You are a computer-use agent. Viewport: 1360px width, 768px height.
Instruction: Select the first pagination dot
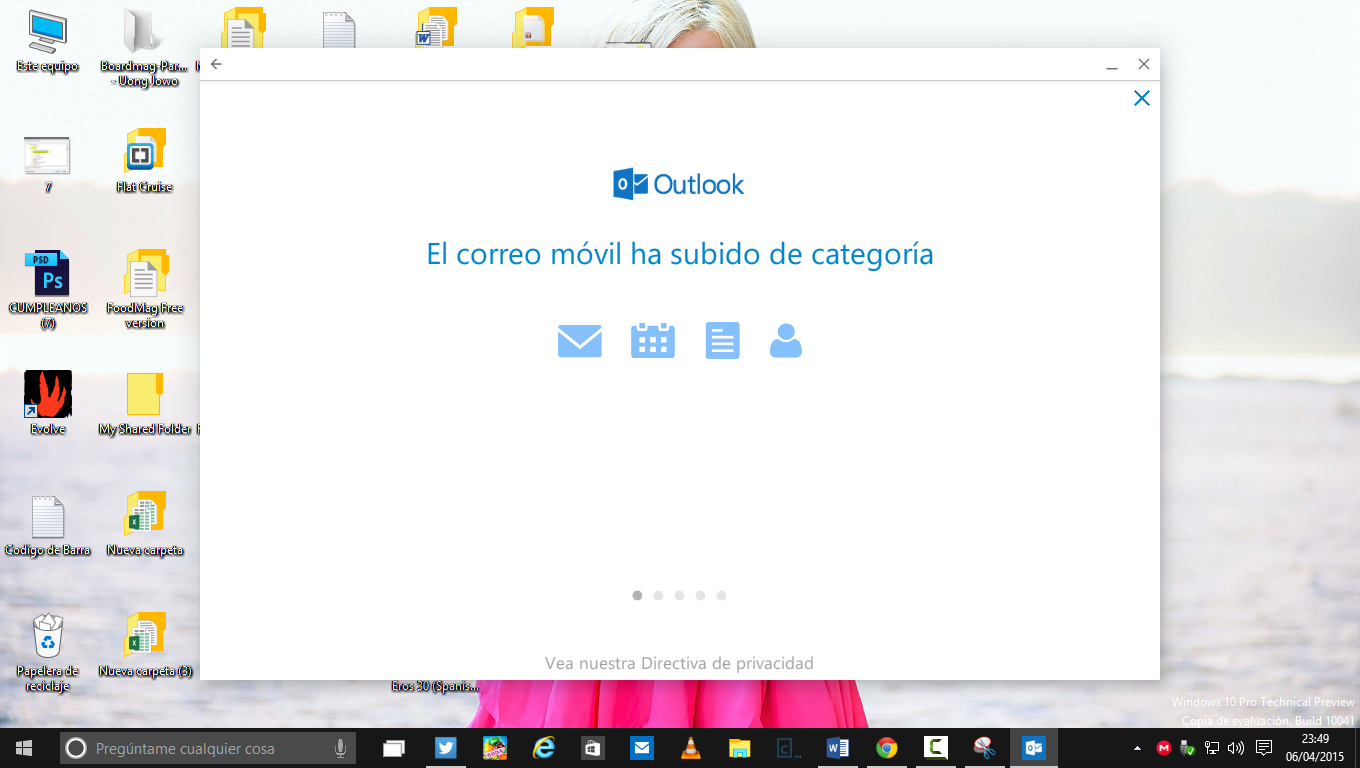[x=637, y=595]
